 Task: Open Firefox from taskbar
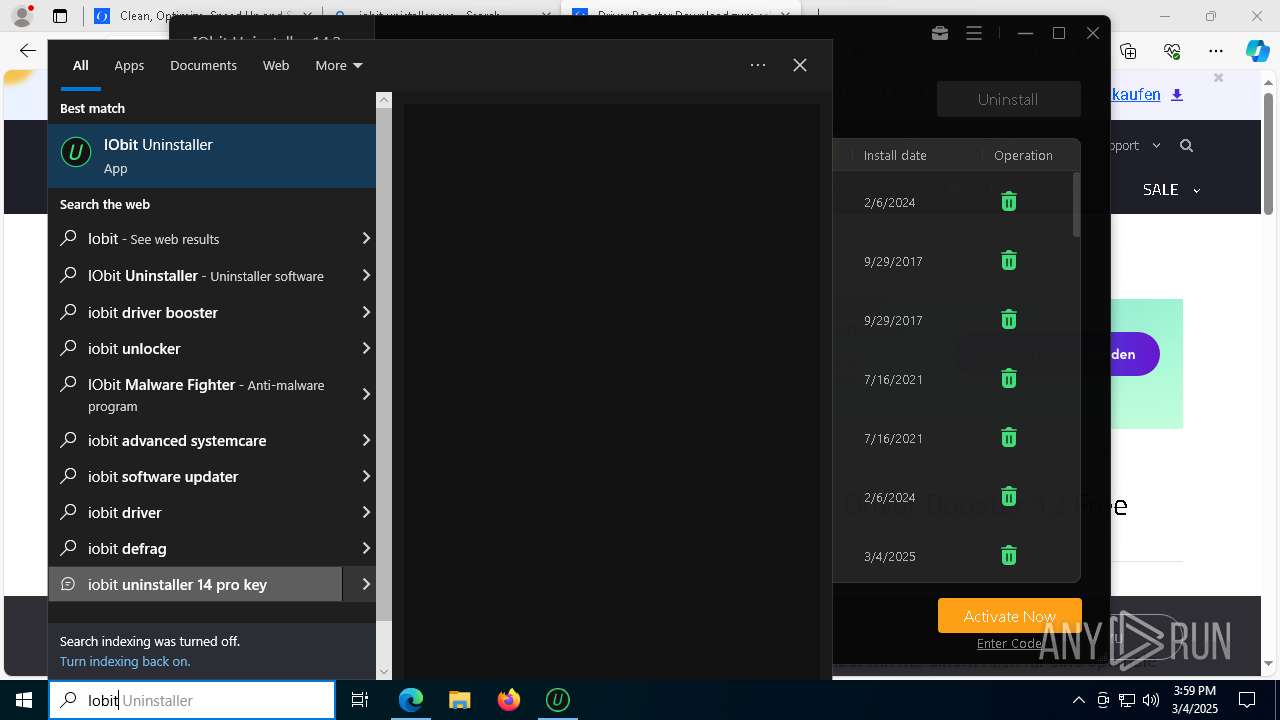(509, 700)
